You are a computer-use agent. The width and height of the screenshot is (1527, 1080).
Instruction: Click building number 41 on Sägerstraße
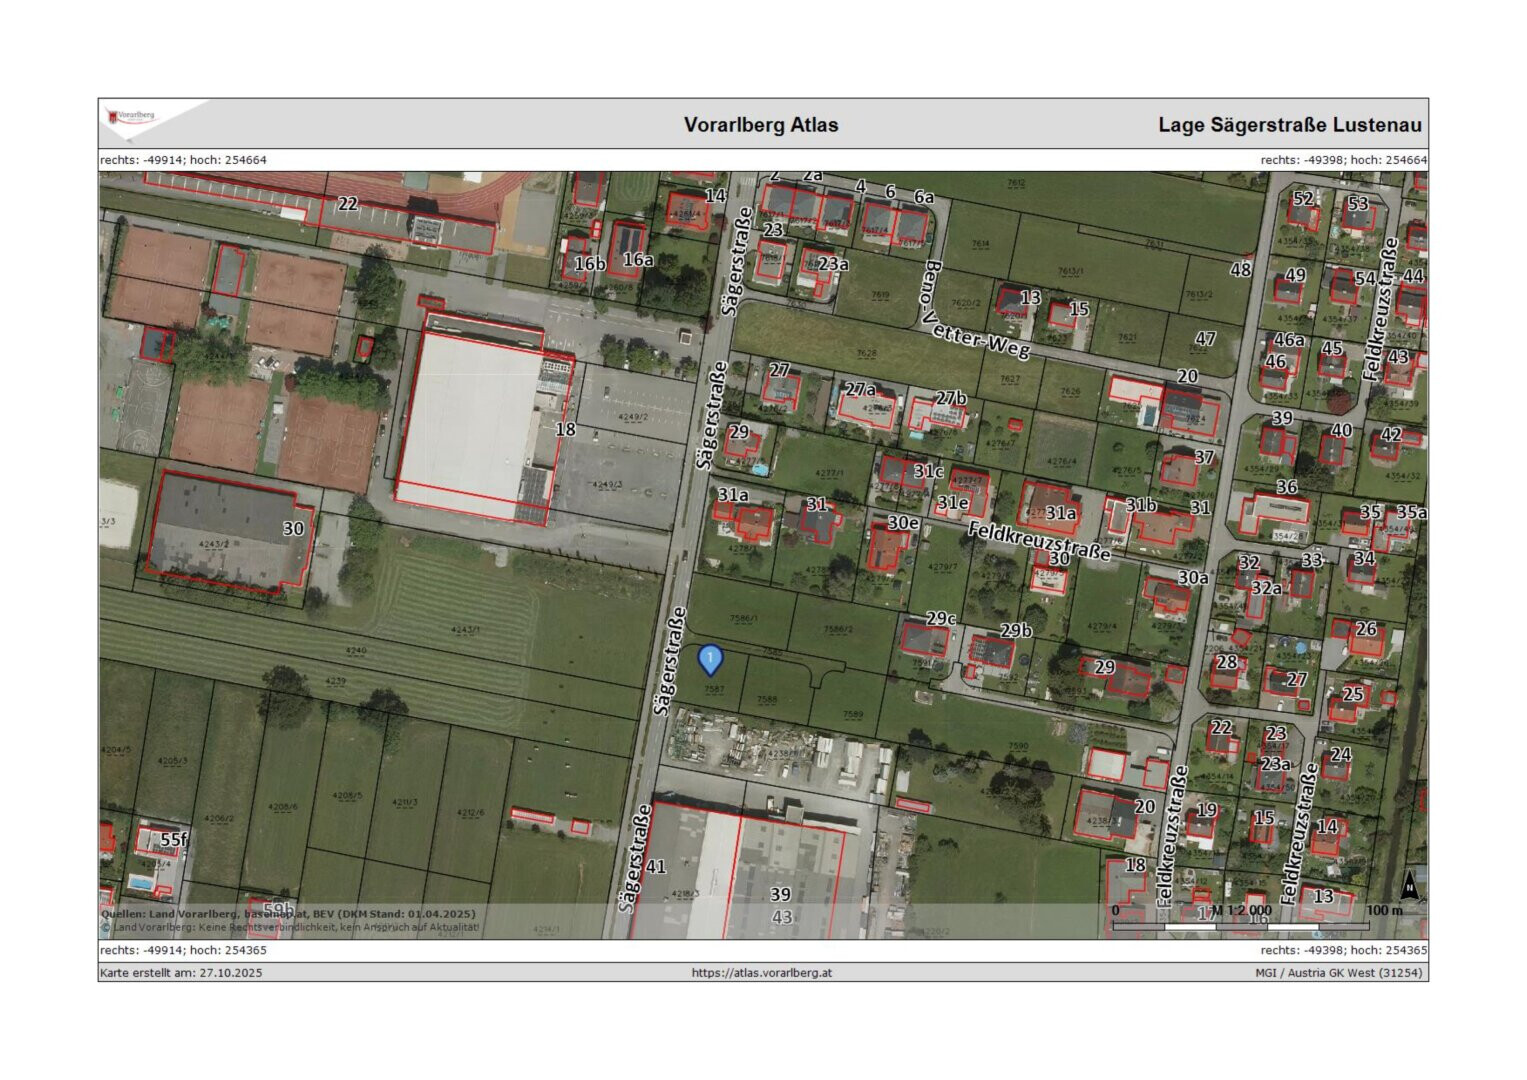655,866
